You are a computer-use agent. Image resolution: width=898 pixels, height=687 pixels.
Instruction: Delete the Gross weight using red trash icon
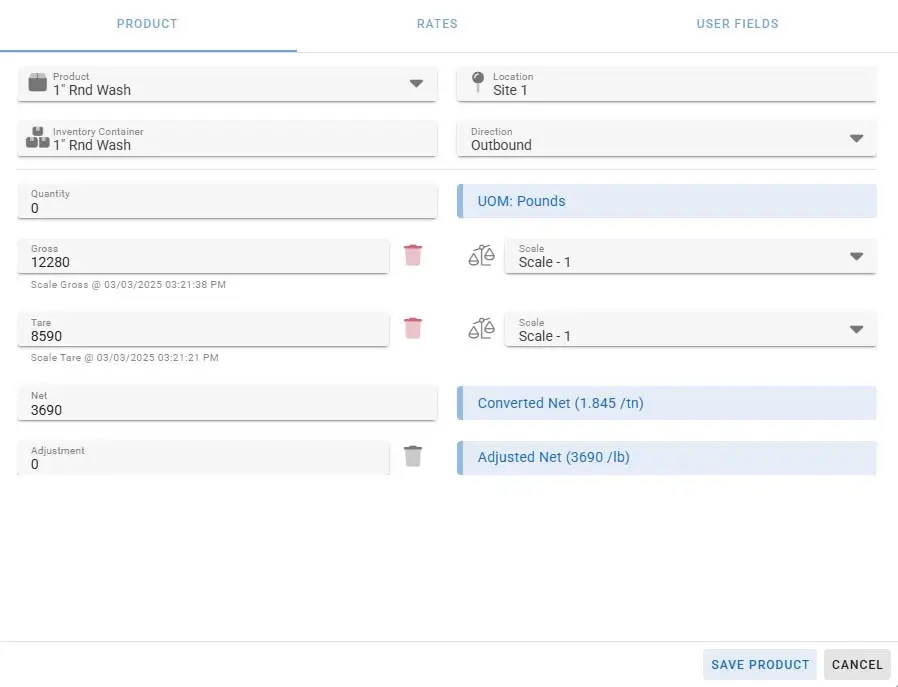[x=413, y=255]
